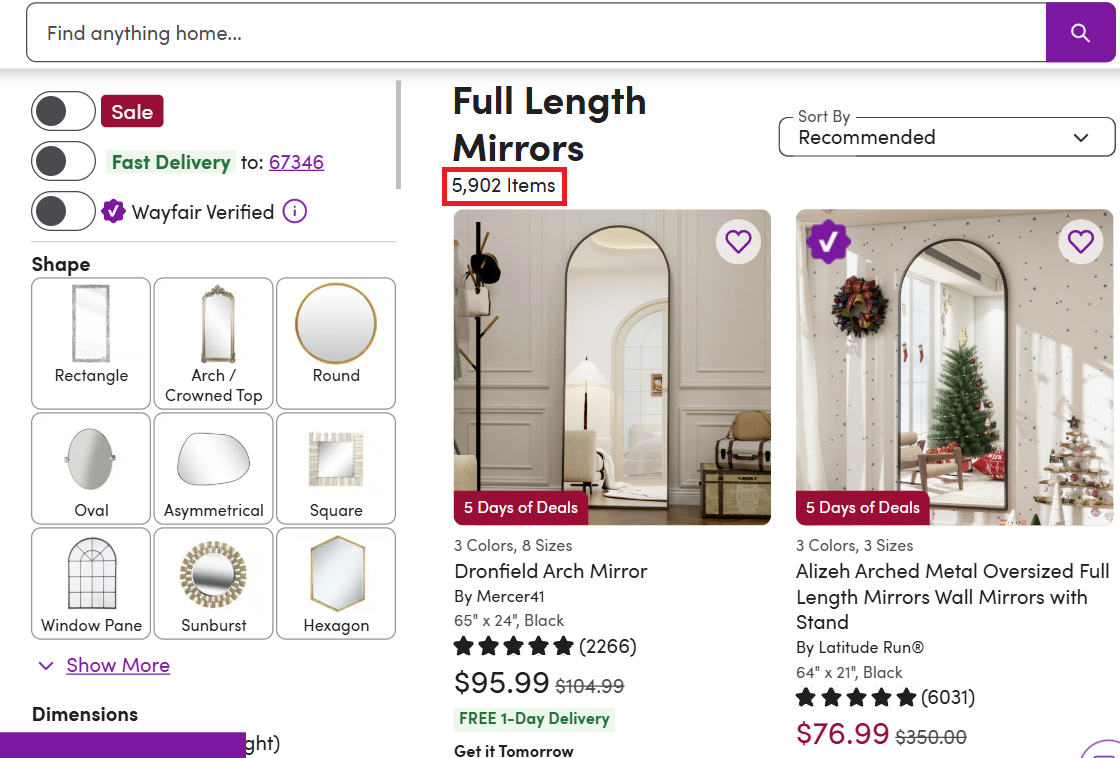Click the Wayfair Verified info icon
The image size is (1120, 758).
tap(295, 212)
